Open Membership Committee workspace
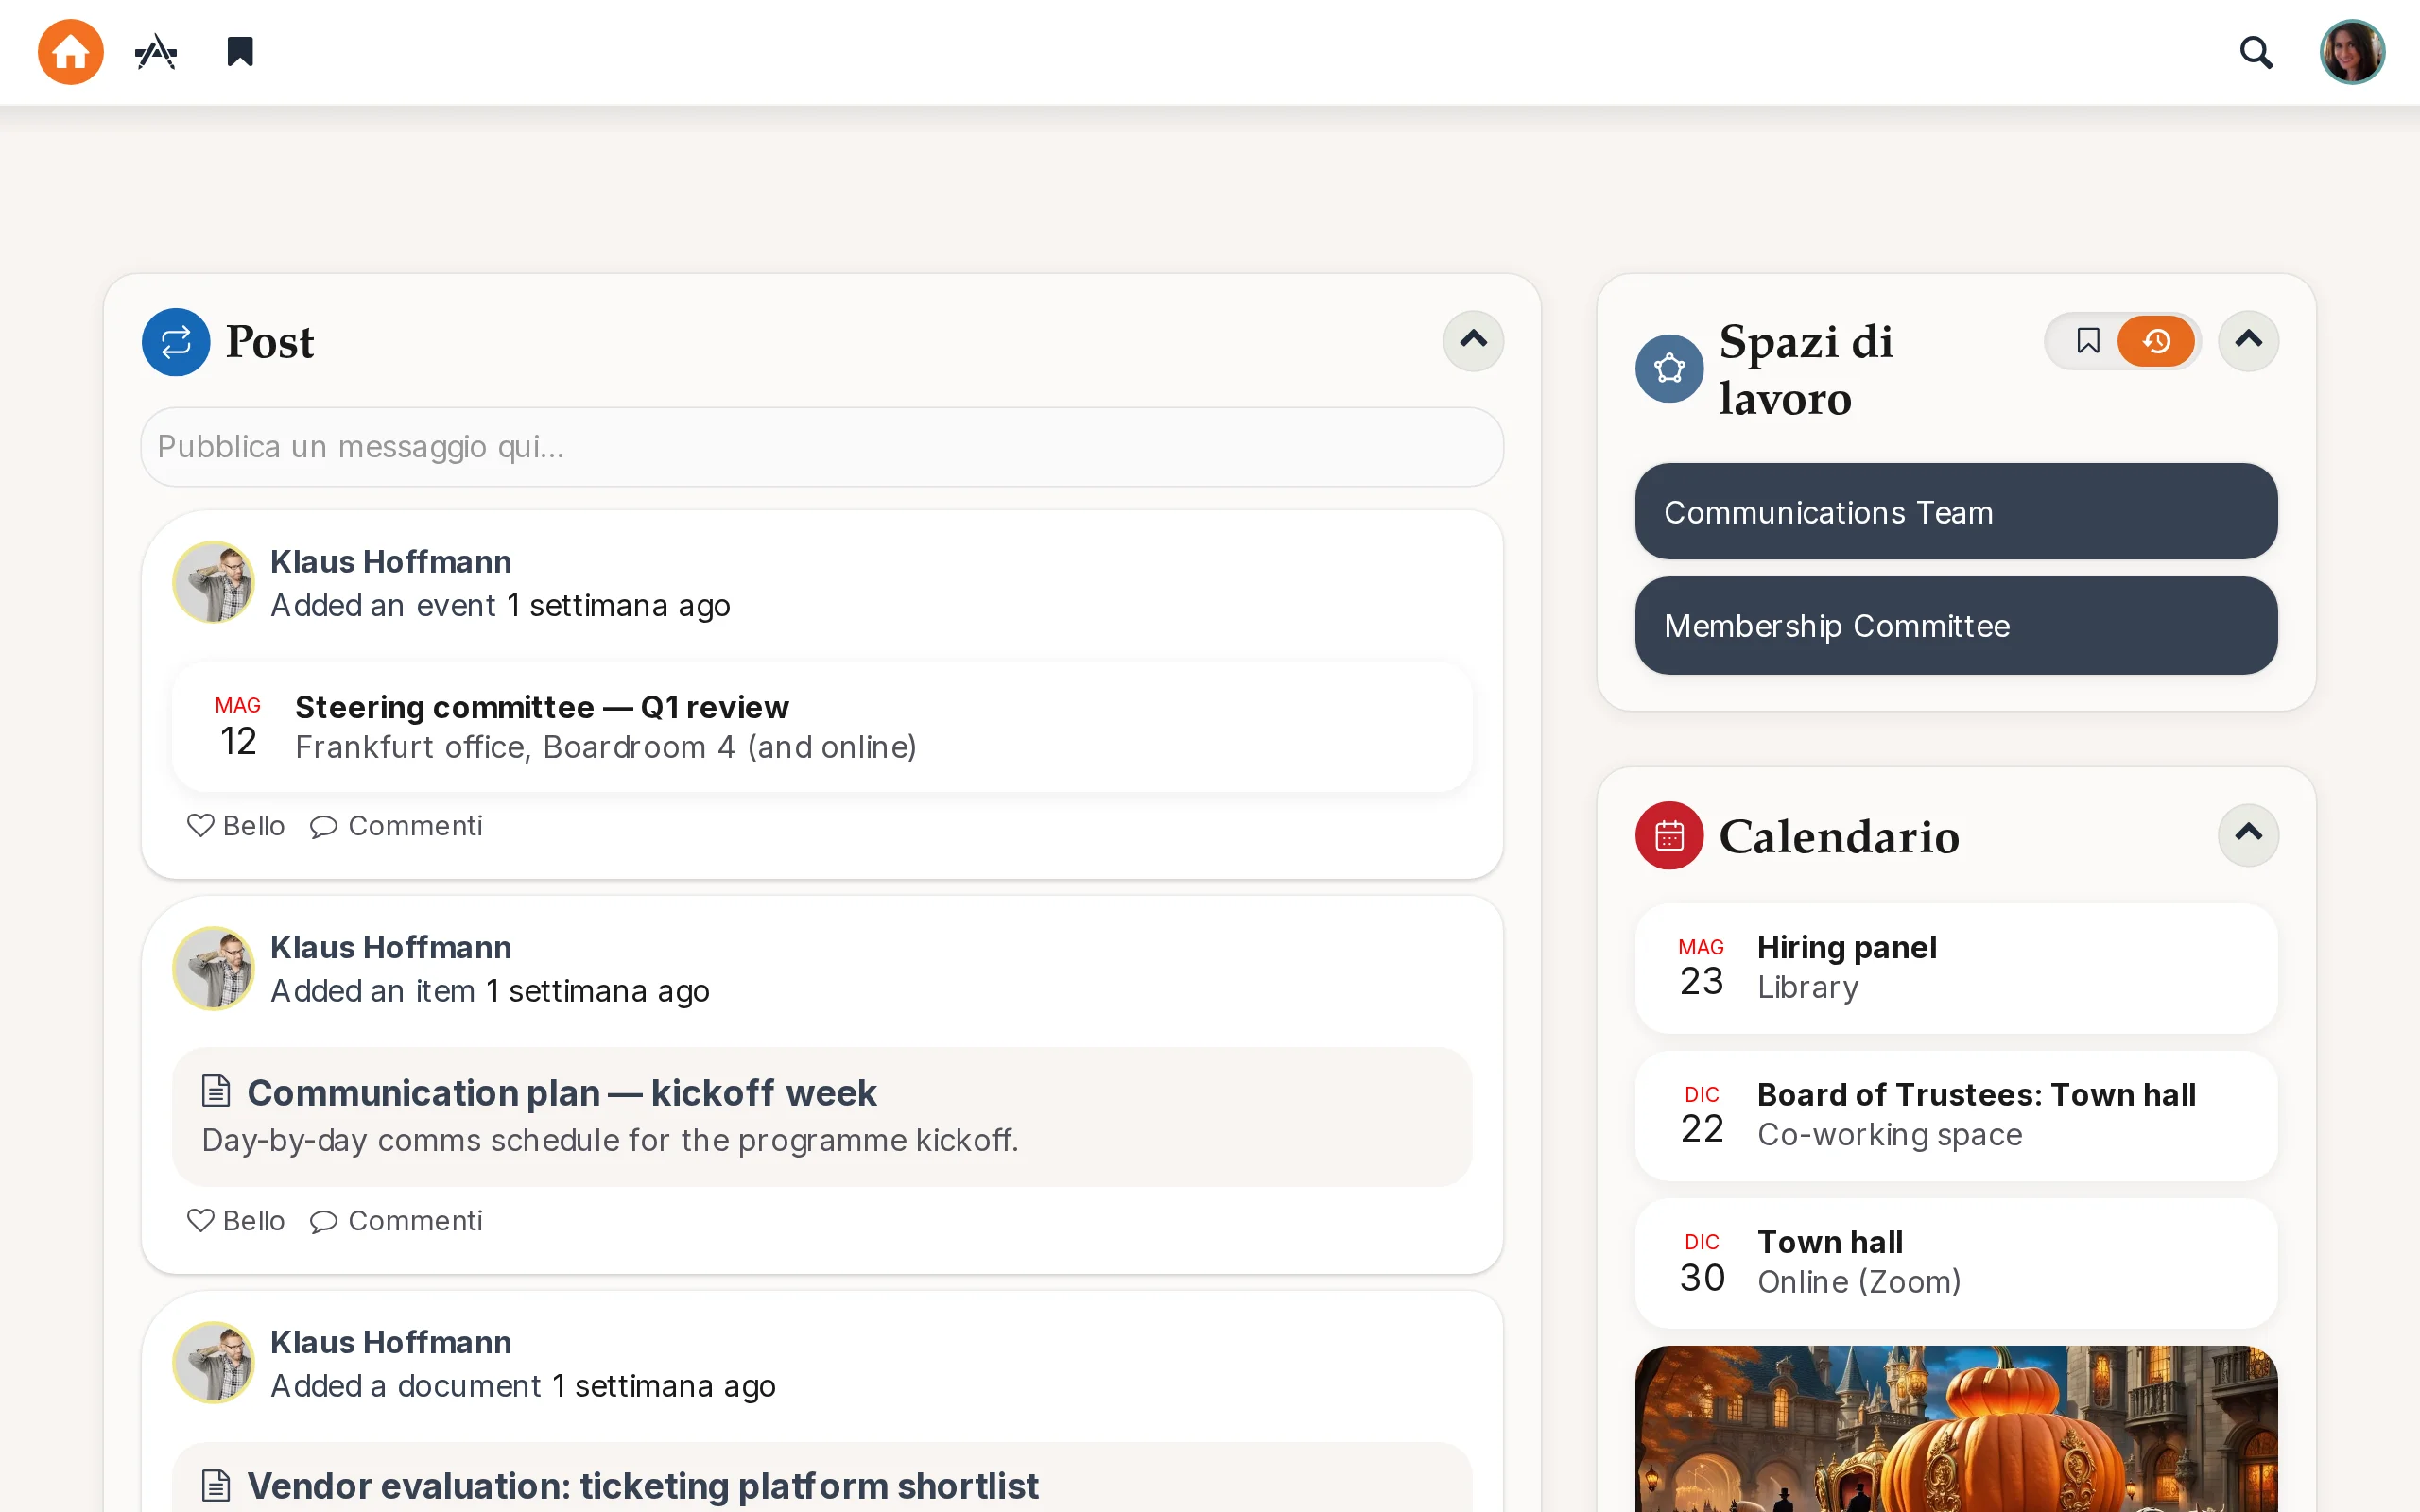Screen dimensions: 2420x1512 1956,626
